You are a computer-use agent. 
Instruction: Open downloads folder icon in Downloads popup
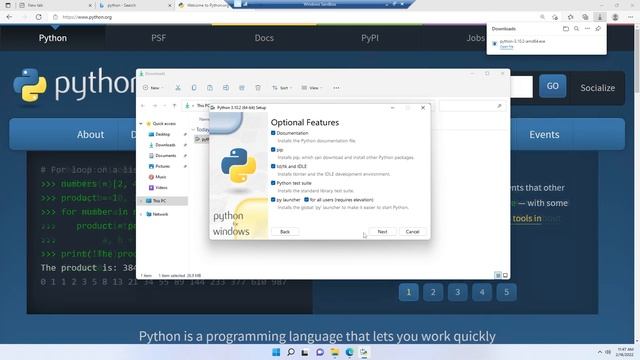pos(566,29)
